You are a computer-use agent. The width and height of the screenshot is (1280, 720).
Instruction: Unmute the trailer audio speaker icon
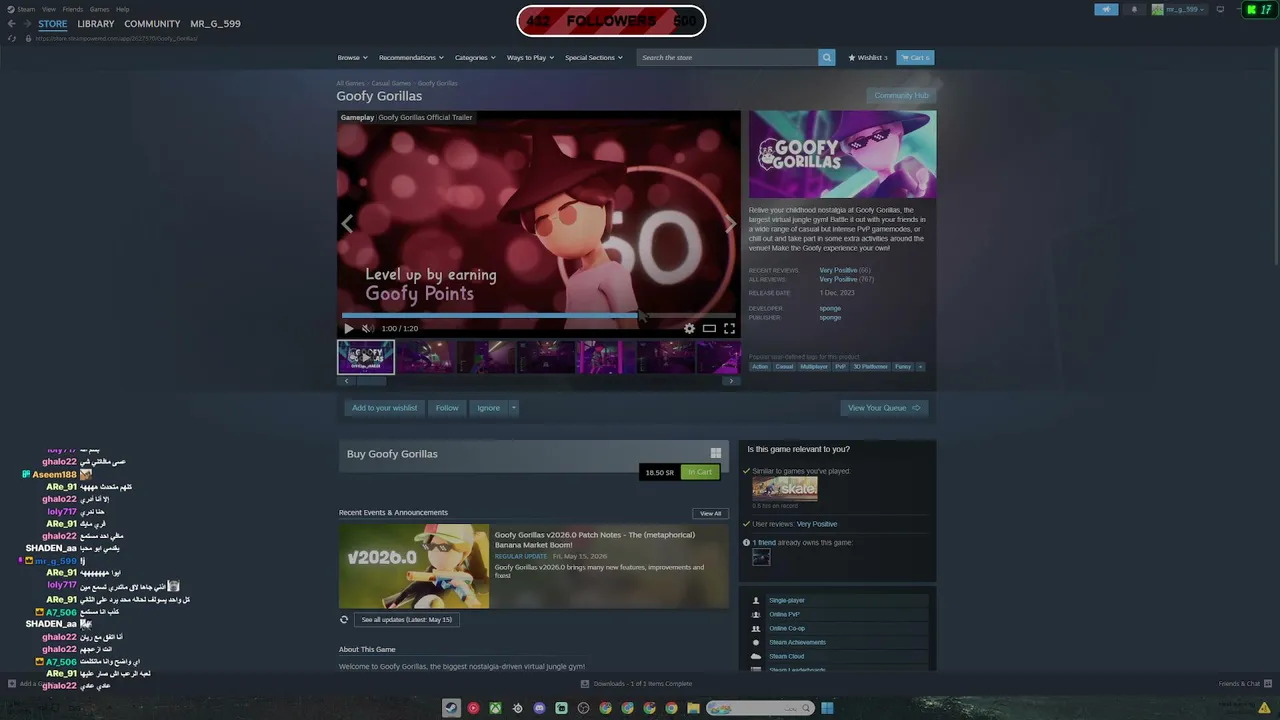367,328
